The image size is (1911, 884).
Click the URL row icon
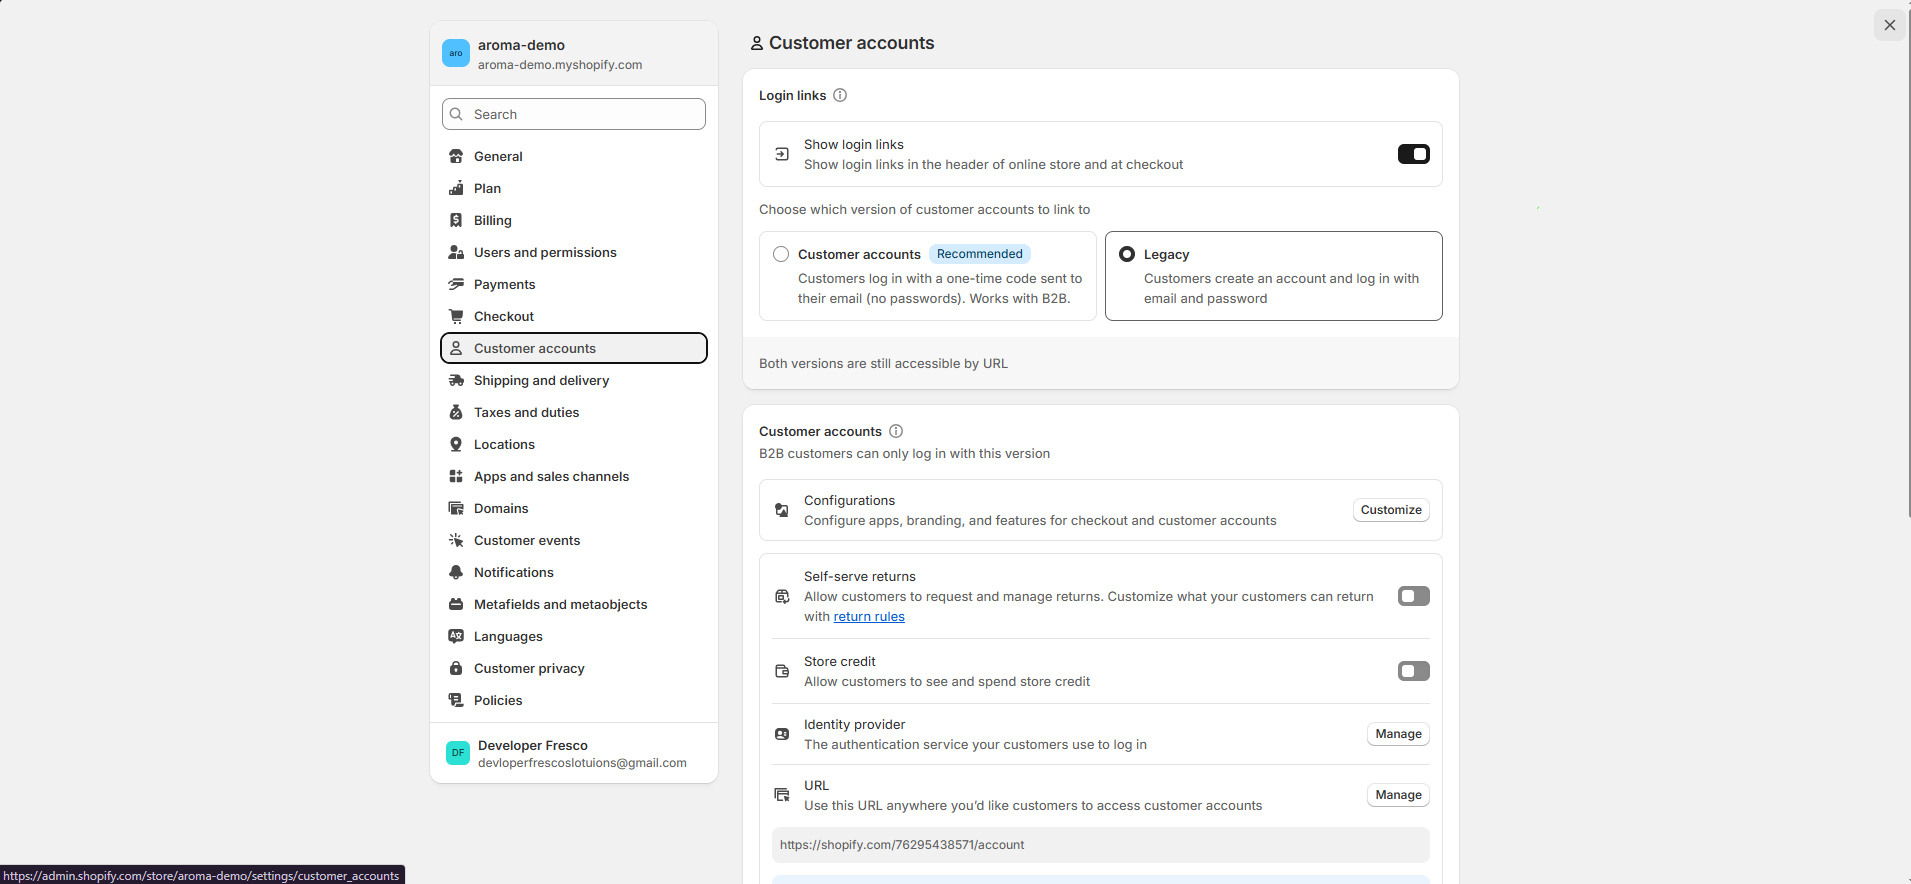782,795
